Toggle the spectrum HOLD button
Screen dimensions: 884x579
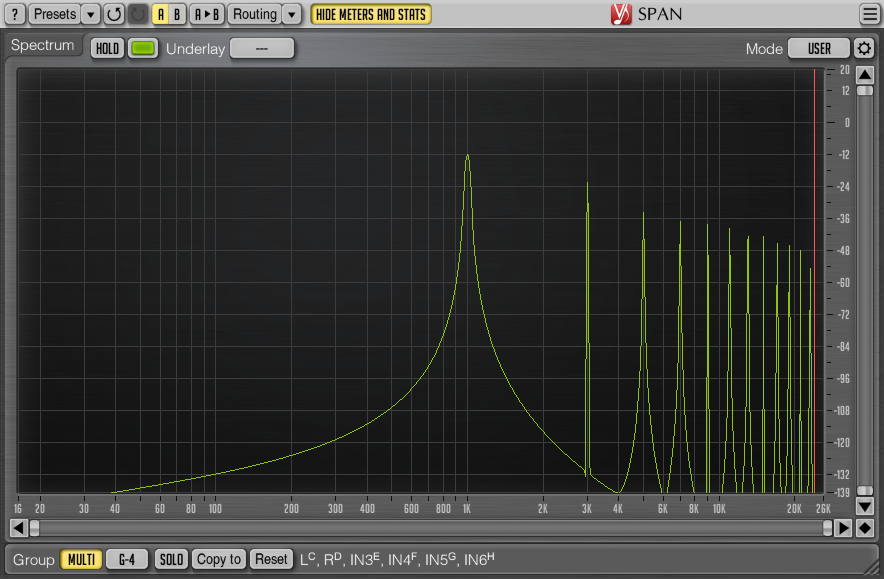coord(107,48)
